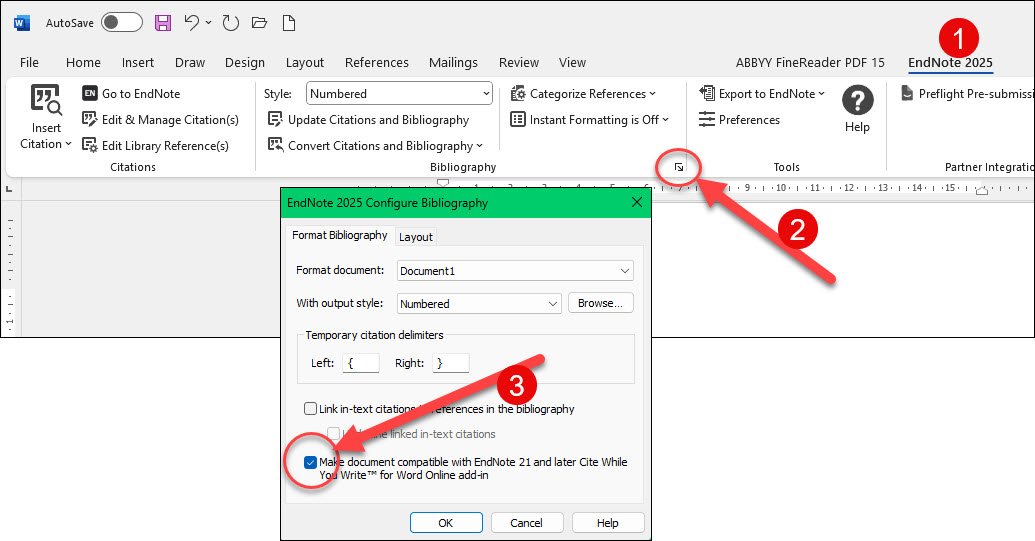
Task: Click Edit Library Reference(s) icon
Action: coord(90,146)
